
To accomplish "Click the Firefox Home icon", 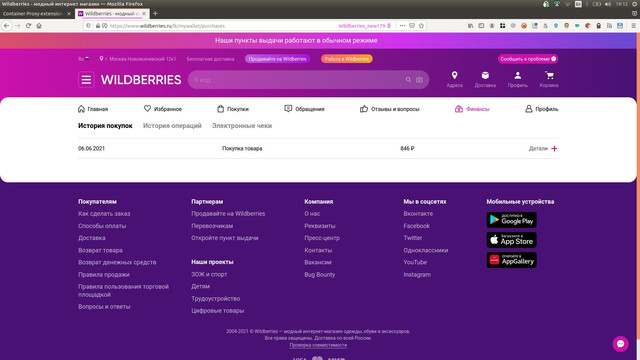I will pyautogui.click(x=39, y=26).
